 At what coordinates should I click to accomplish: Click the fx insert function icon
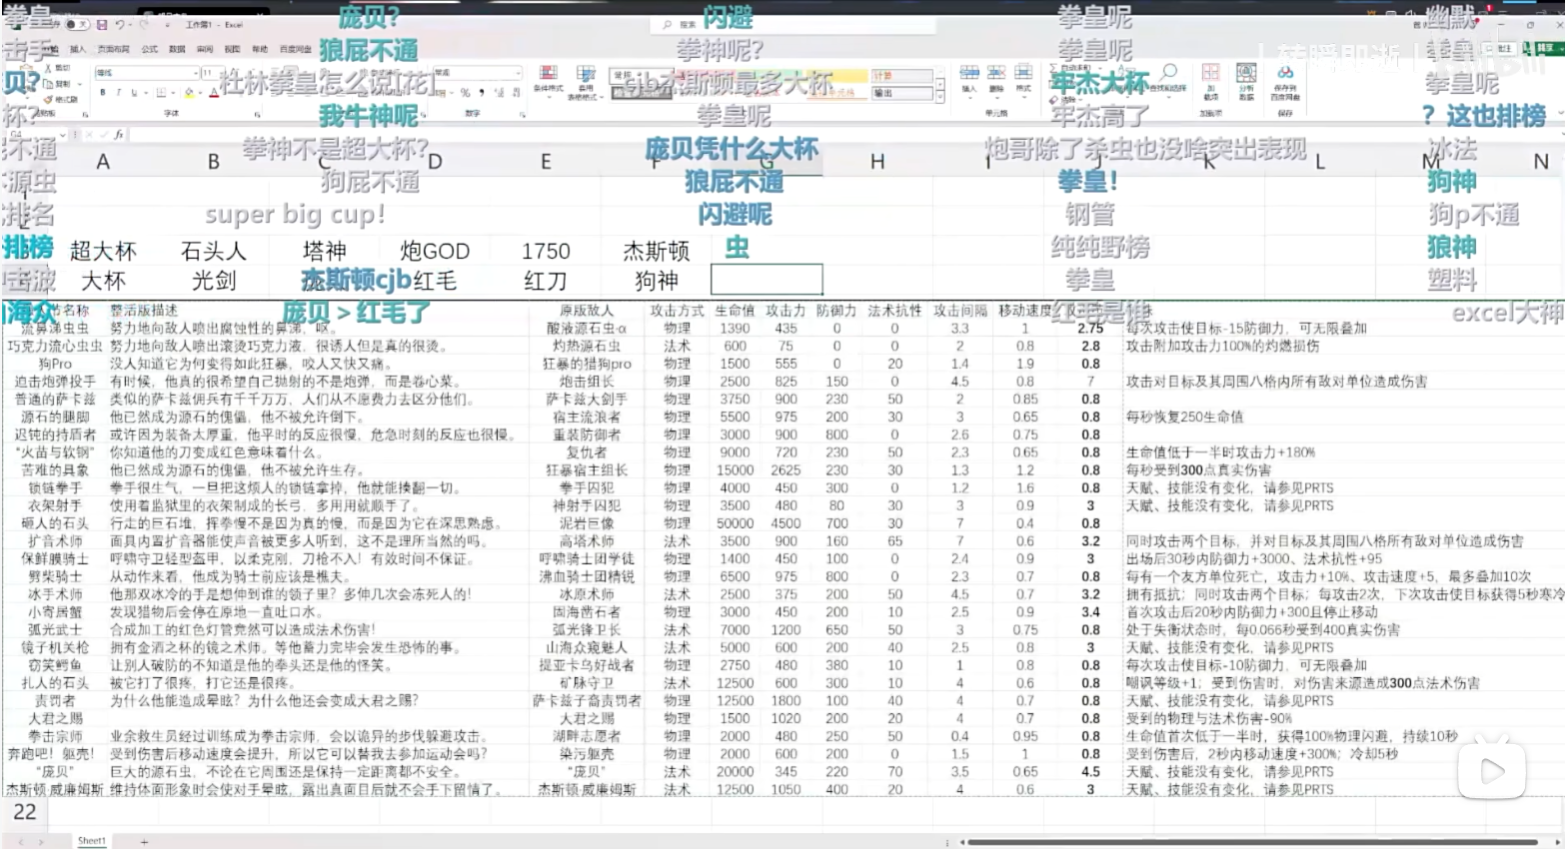[x=118, y=134]
